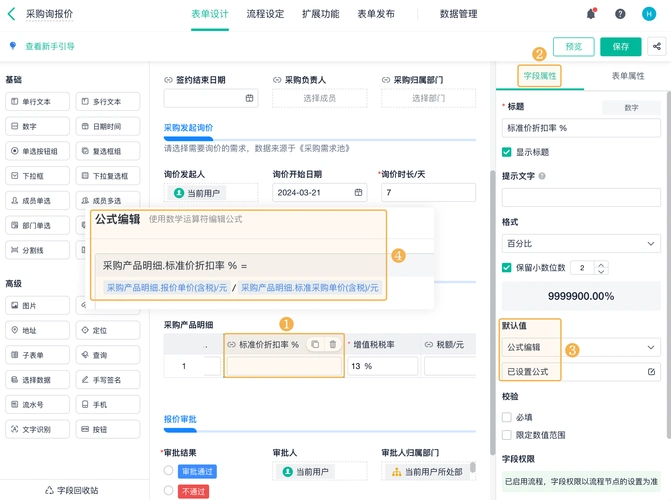Click 选择部门 under 采购归属部门

pyautogui.click(x=428, y=98)
